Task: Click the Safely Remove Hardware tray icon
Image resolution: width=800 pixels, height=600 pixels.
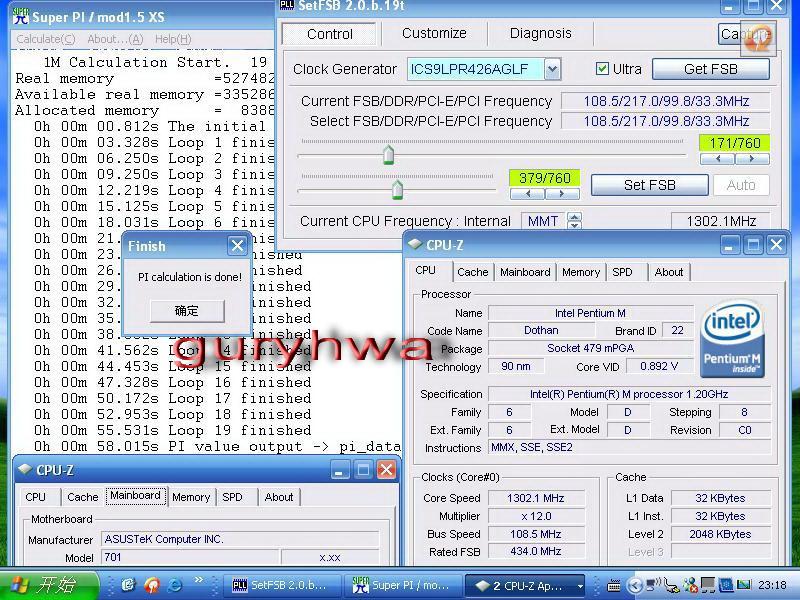Action: tap(672, 585)
